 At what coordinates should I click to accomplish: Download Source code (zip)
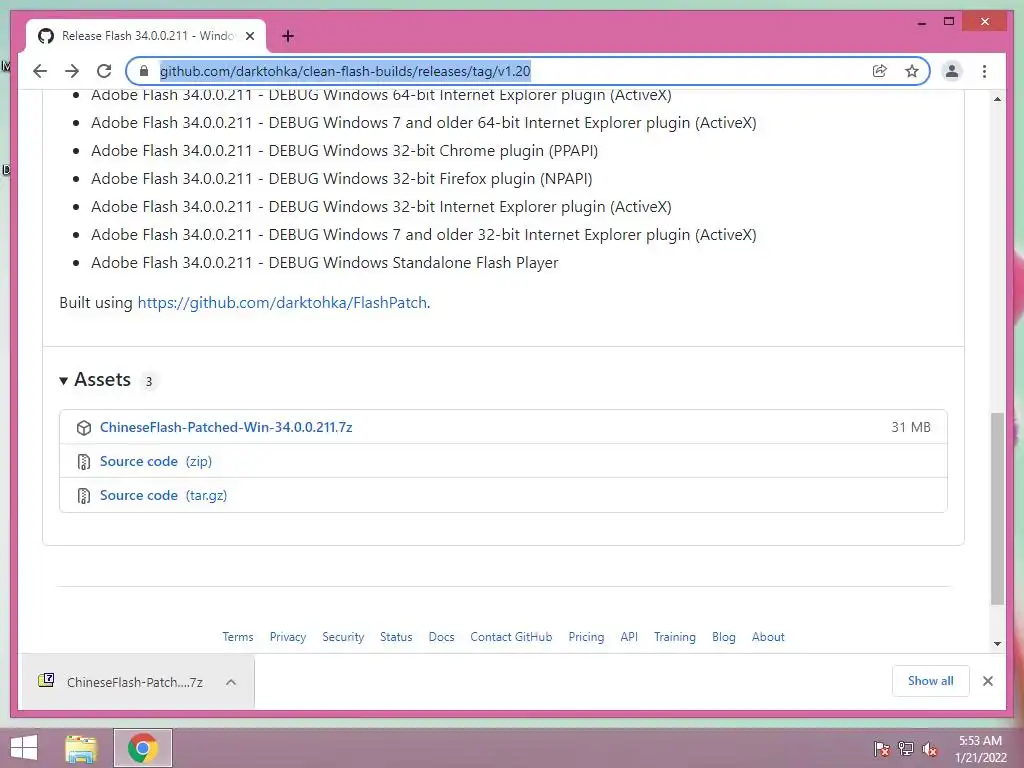tap(155, 461)
